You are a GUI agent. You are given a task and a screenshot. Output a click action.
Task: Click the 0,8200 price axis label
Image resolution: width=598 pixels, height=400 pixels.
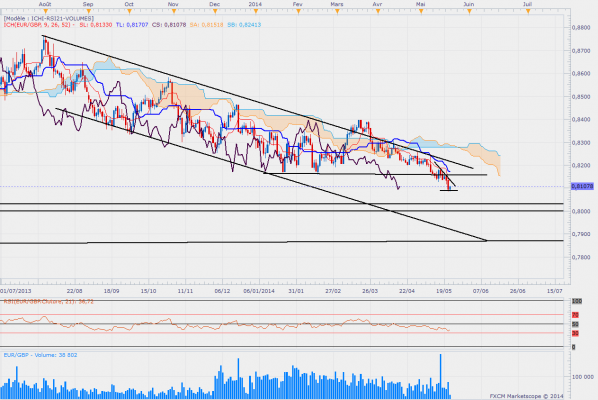coord(581,165)
